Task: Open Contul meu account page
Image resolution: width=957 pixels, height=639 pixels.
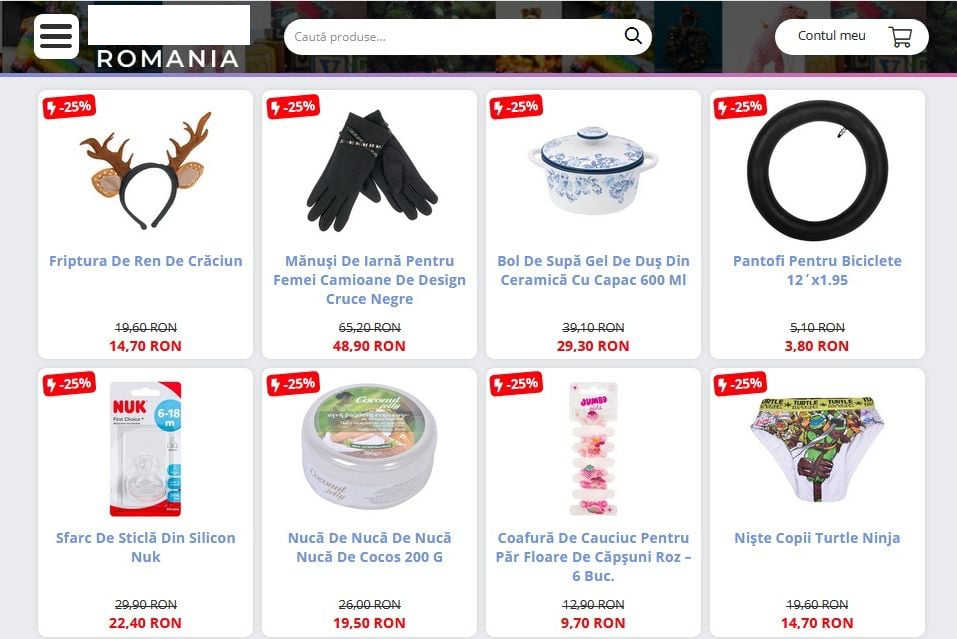Action: pos(831,36)
